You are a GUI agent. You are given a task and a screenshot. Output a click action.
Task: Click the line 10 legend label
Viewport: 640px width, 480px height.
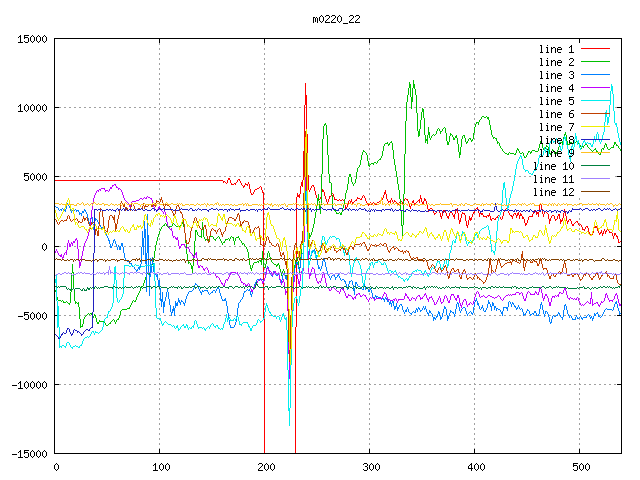point(553,166)
